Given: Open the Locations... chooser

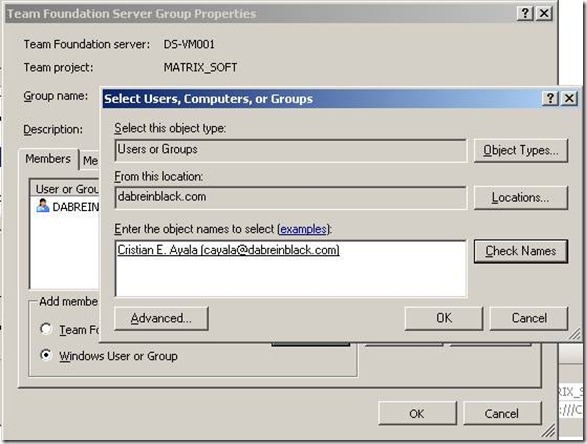Looking at the screenshot, I should click(x=521, y=197).
